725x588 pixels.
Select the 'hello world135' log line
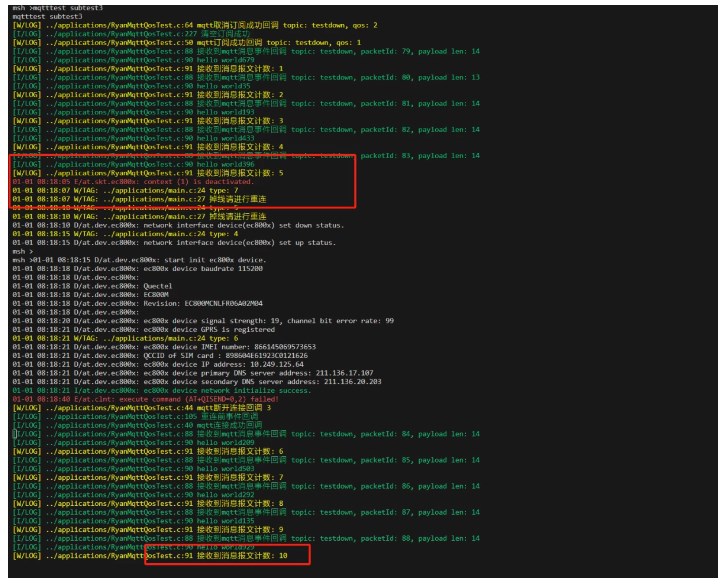134,521
